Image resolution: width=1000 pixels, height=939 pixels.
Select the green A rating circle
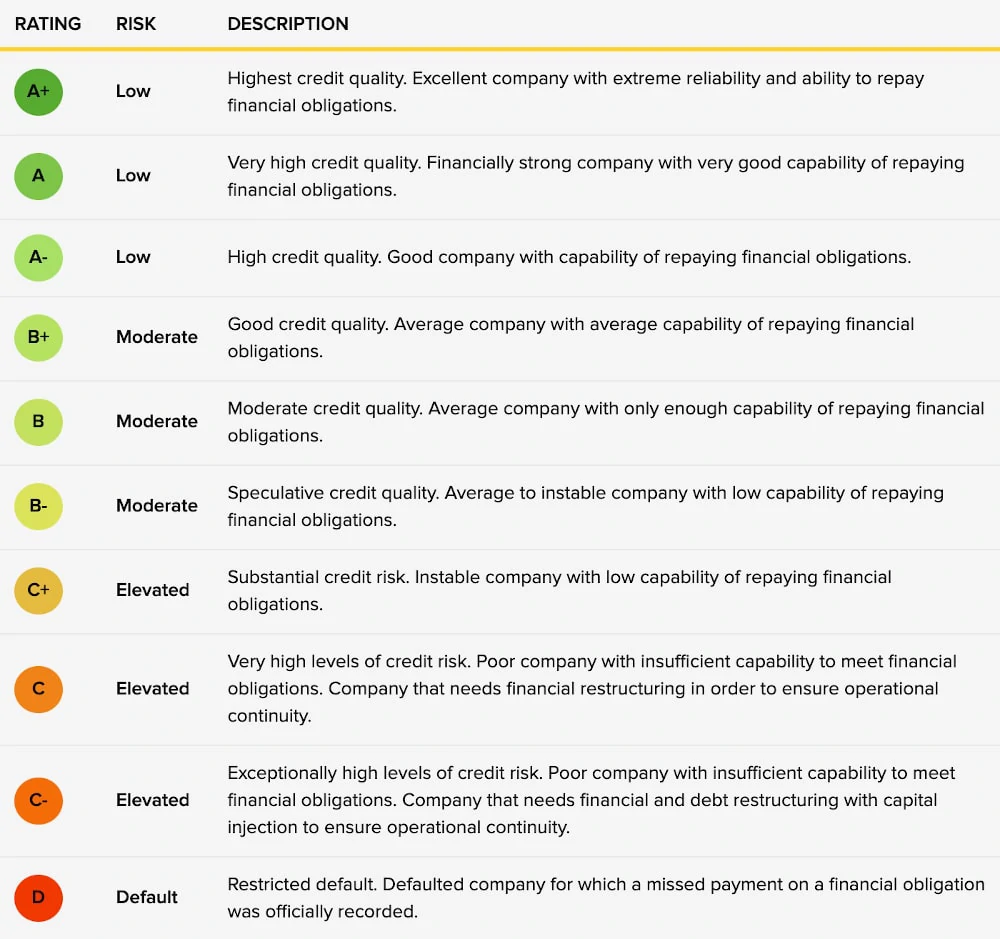click(x=38, y=176)
